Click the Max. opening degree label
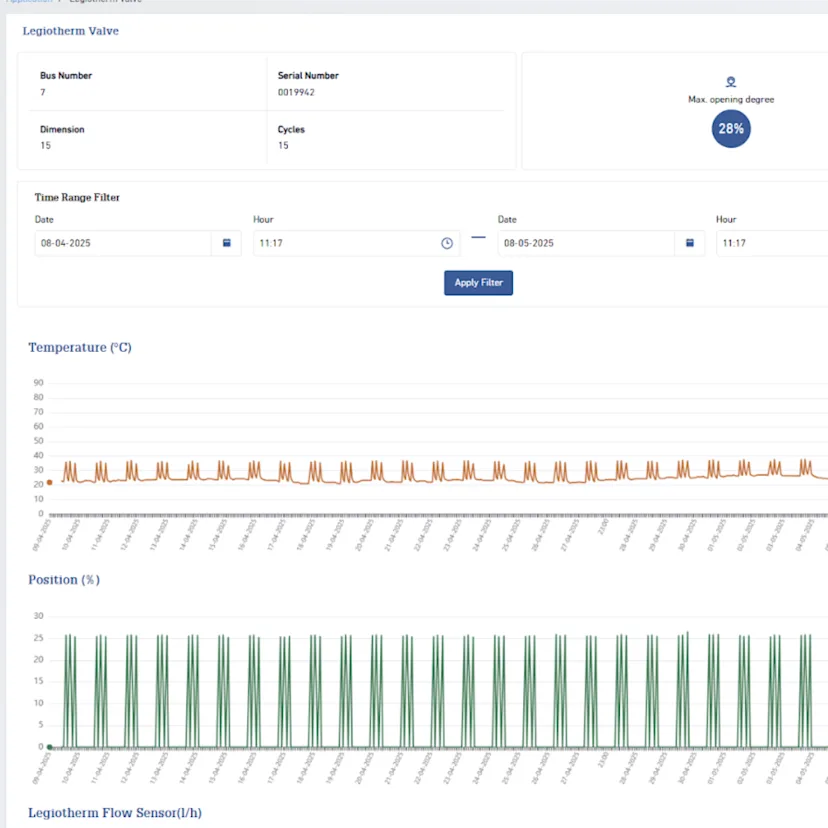Screen dimensions: 828x828 tap(731, 99)
